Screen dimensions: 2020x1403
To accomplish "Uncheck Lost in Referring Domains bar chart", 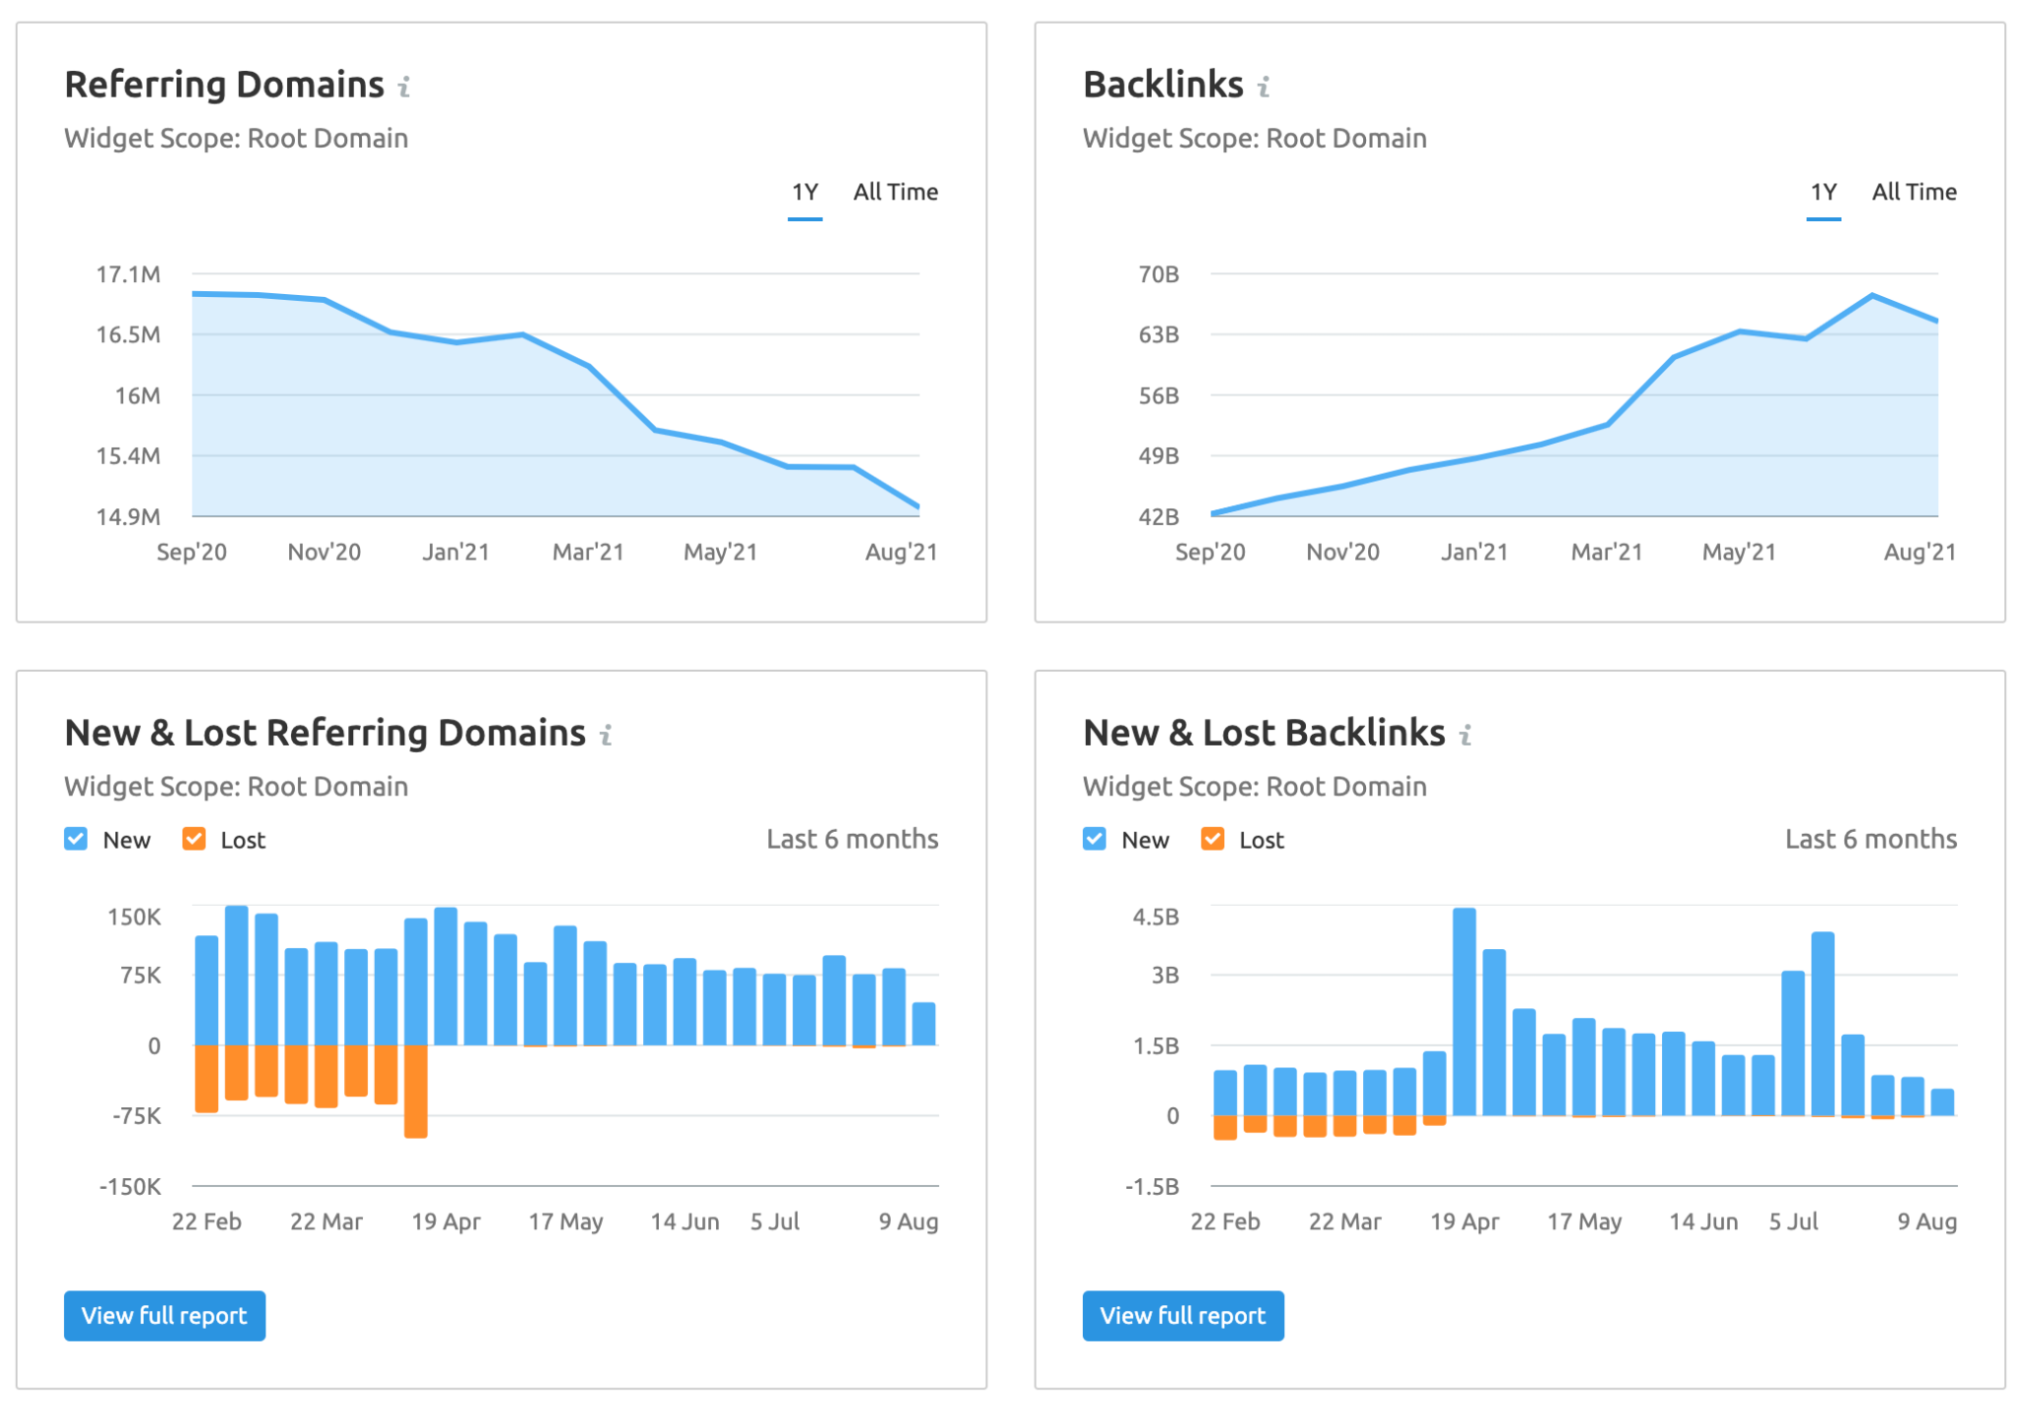I will (194, 838).
